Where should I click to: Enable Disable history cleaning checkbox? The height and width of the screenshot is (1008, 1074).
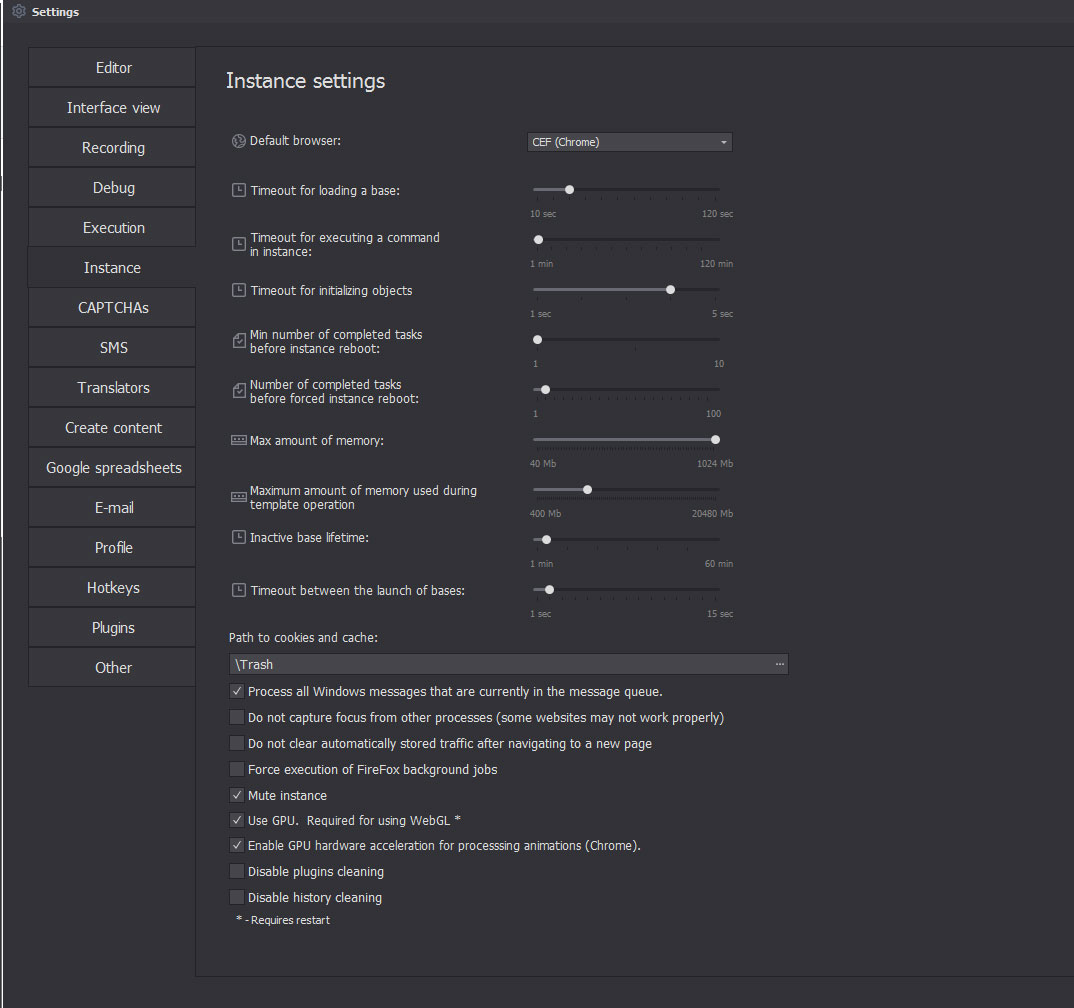click(x=237, y=897)
